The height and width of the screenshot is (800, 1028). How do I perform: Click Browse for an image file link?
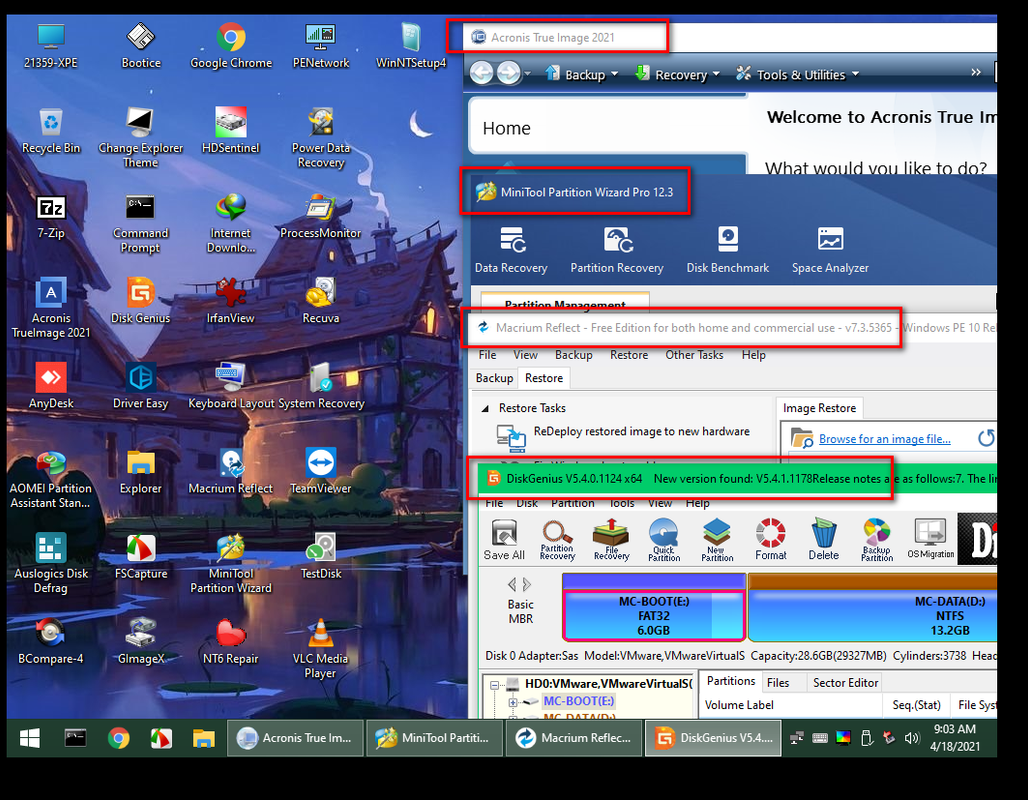(x=884, y=439)
